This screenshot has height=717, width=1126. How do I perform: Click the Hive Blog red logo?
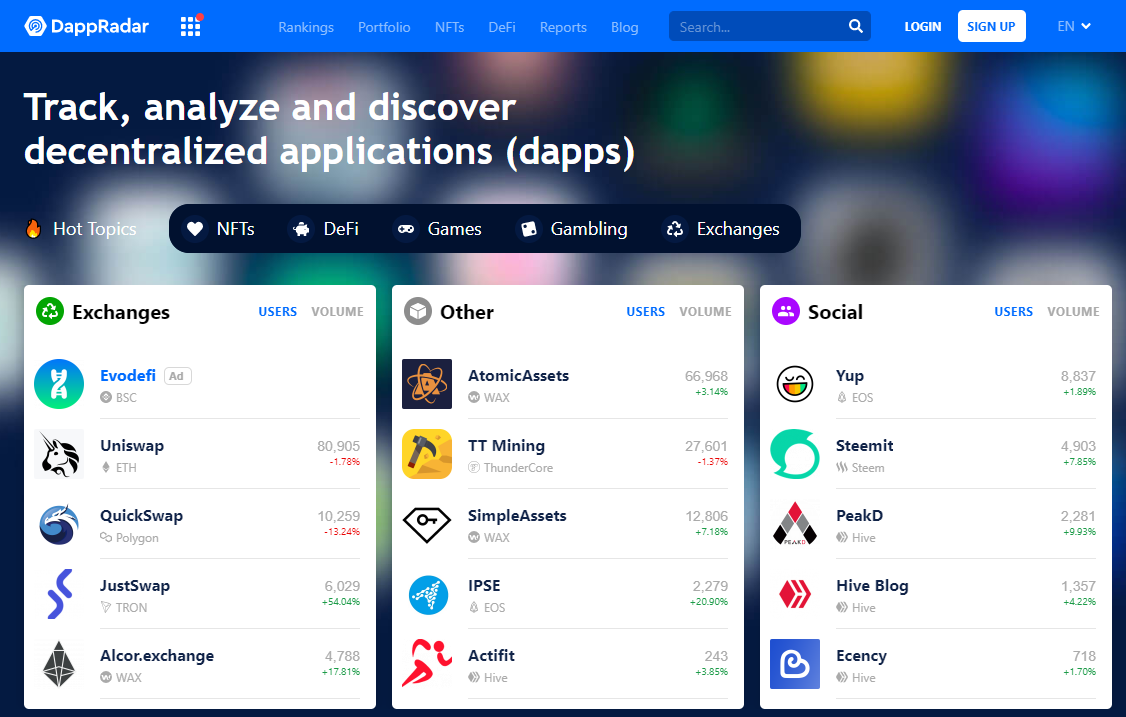click(x=795, y=594)
